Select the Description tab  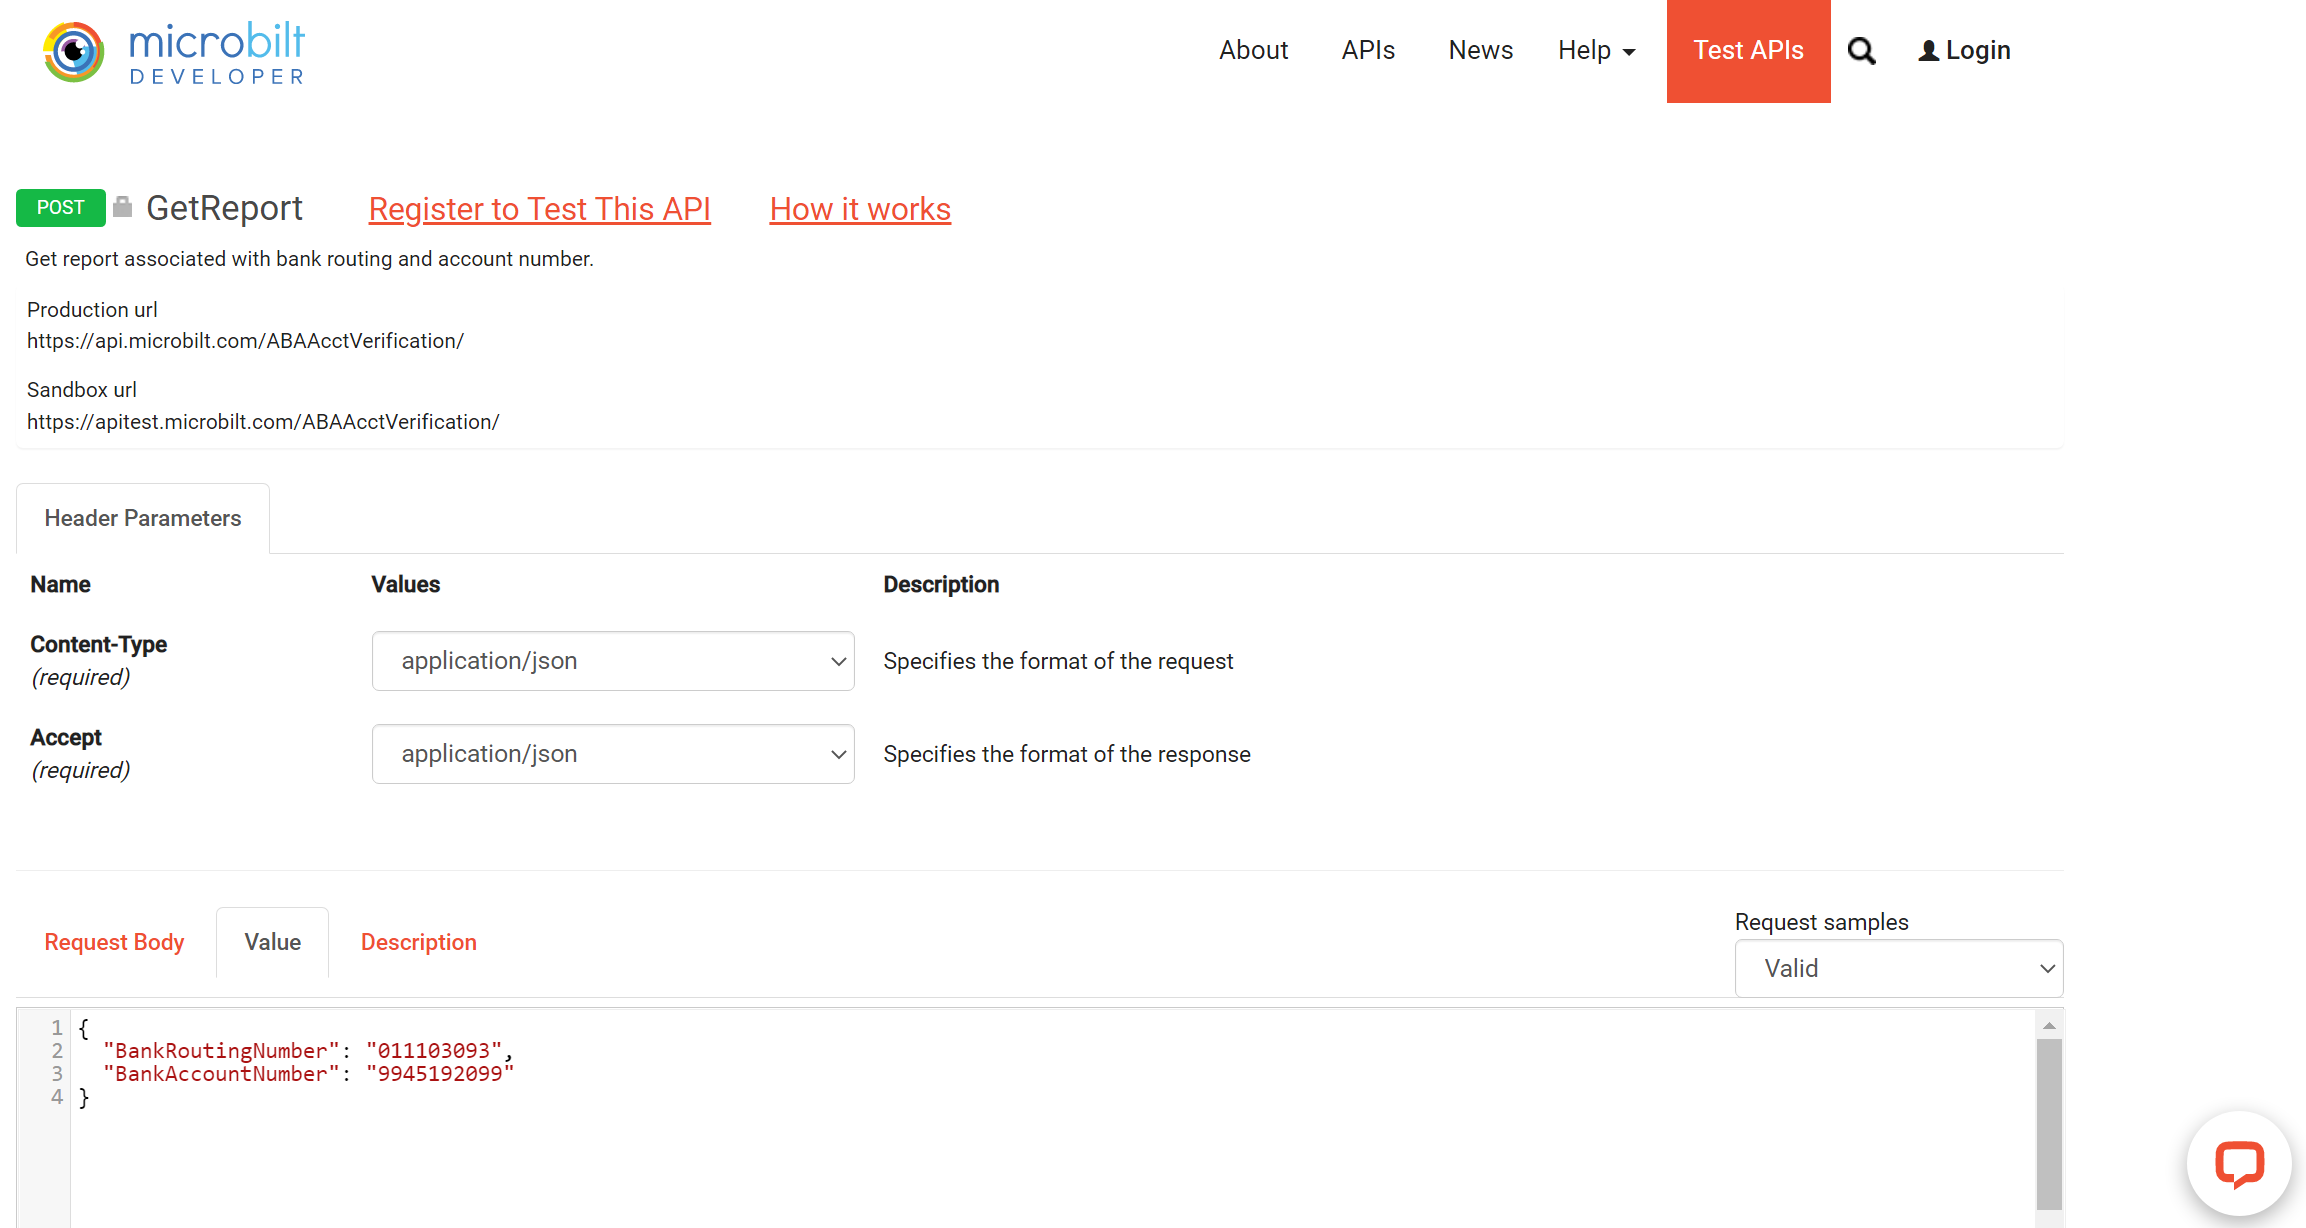click(x=418, y=942)
